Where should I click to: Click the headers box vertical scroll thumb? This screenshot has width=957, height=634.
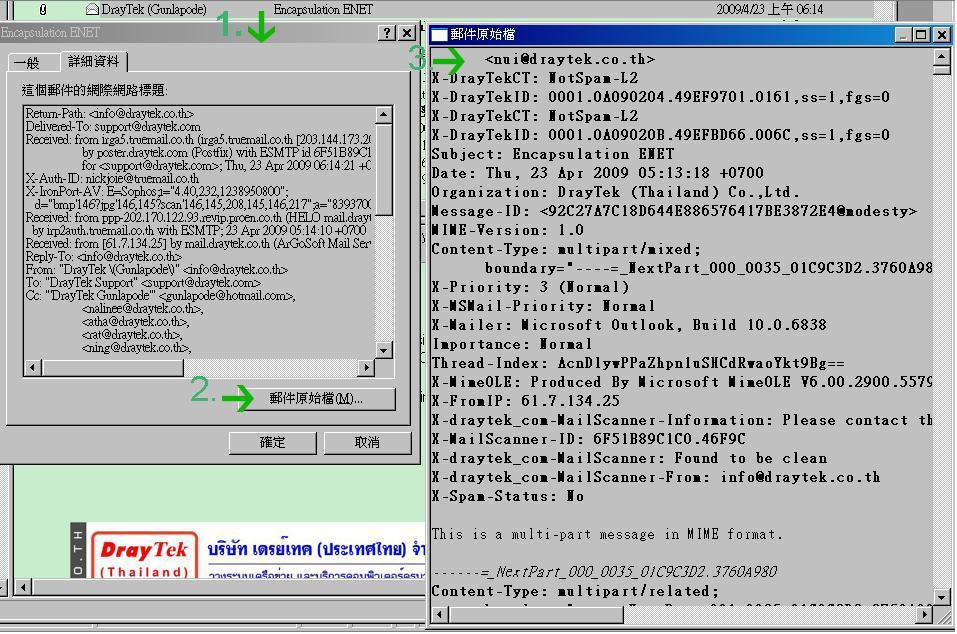[383, 169]
